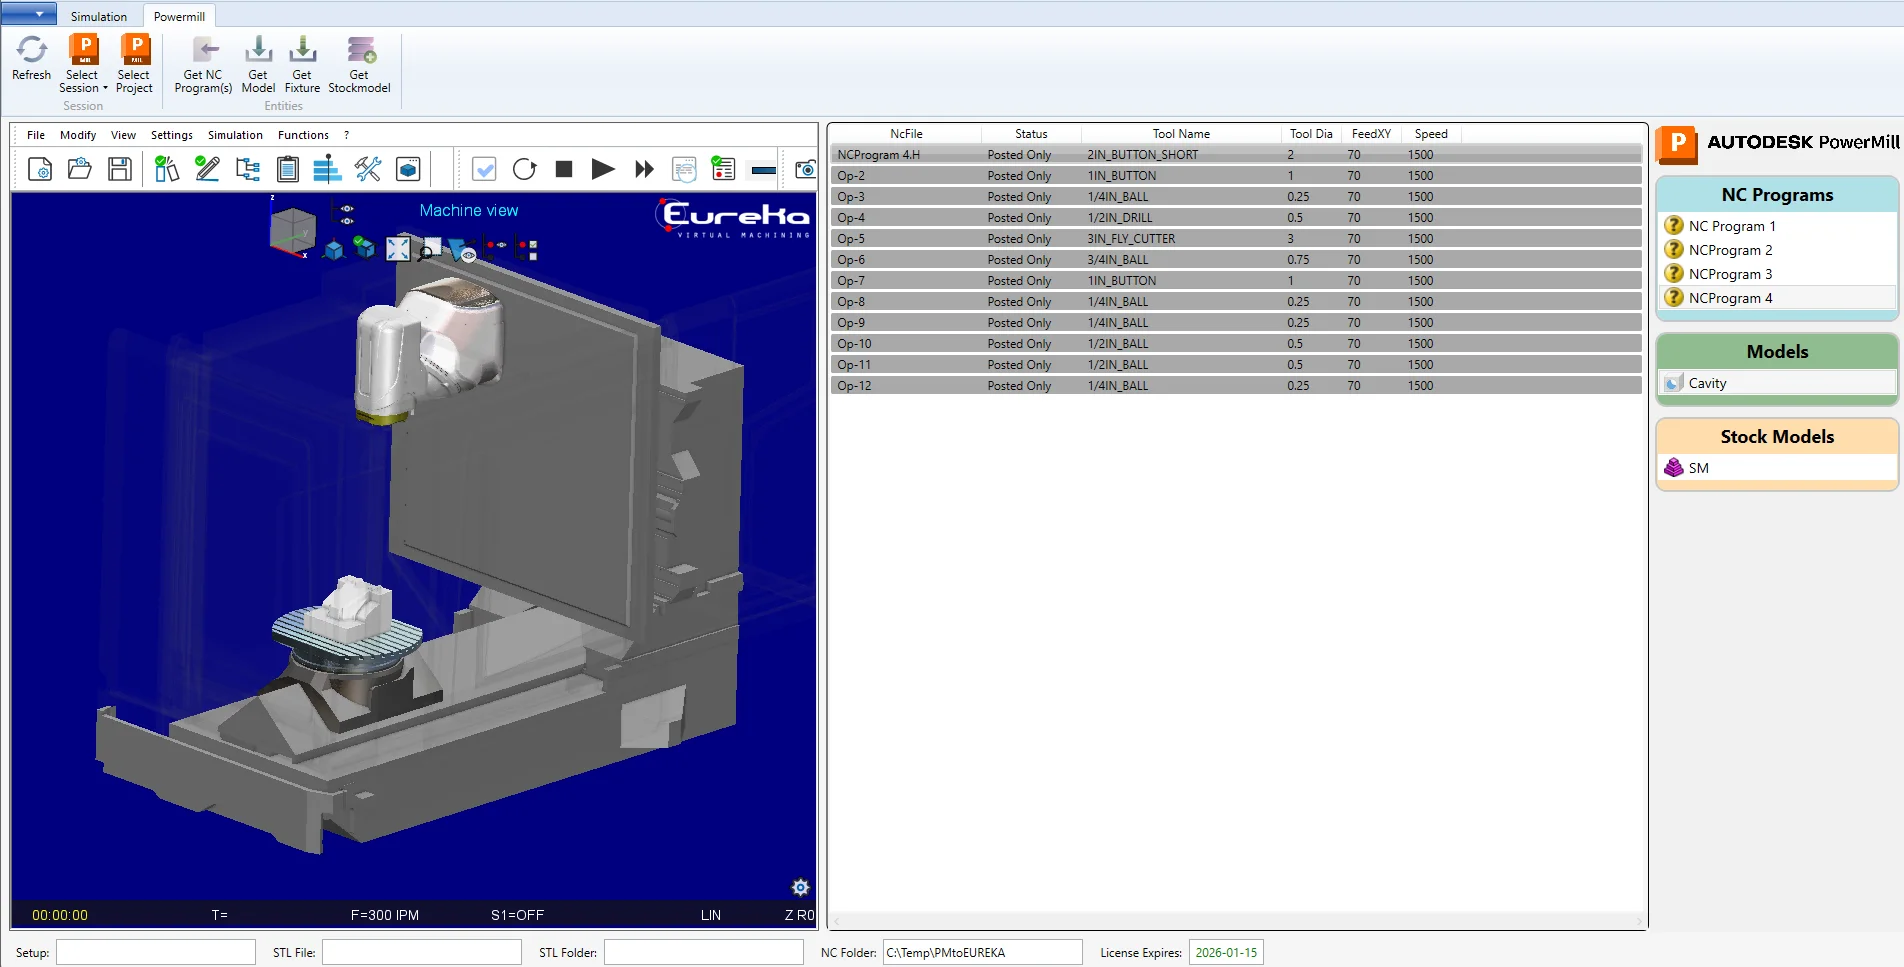Click the Play simulation button

point(603,169)
